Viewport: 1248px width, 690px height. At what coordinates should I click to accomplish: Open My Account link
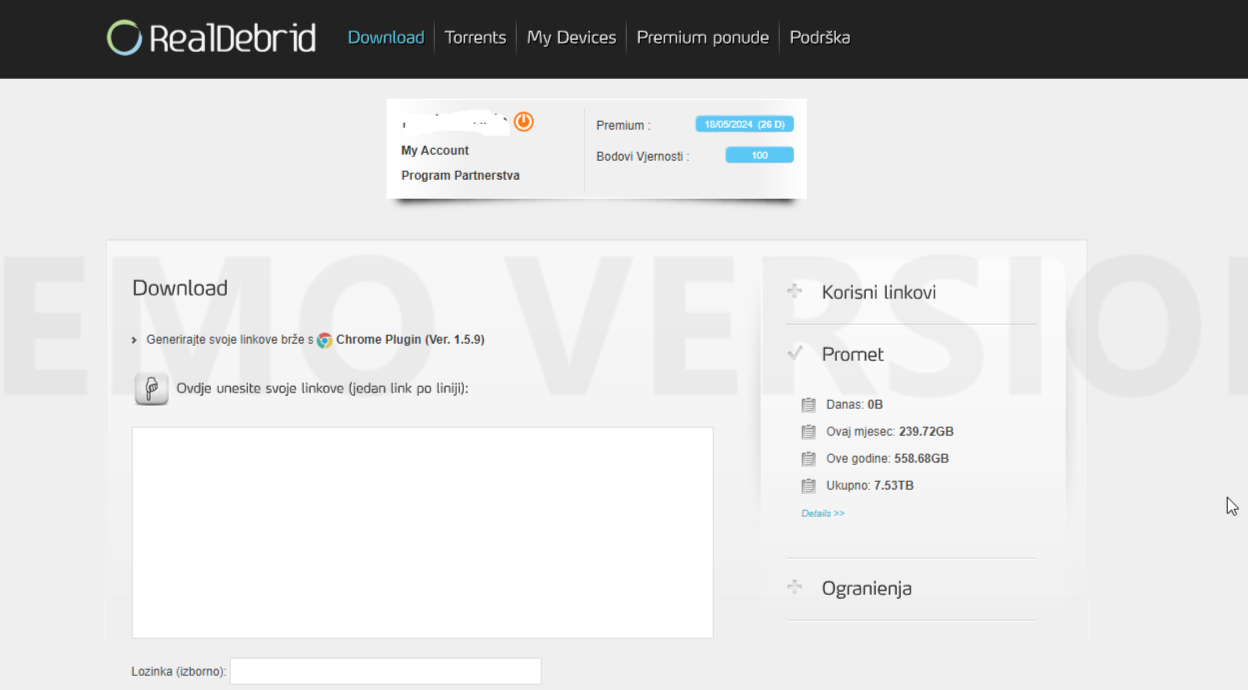435,151
